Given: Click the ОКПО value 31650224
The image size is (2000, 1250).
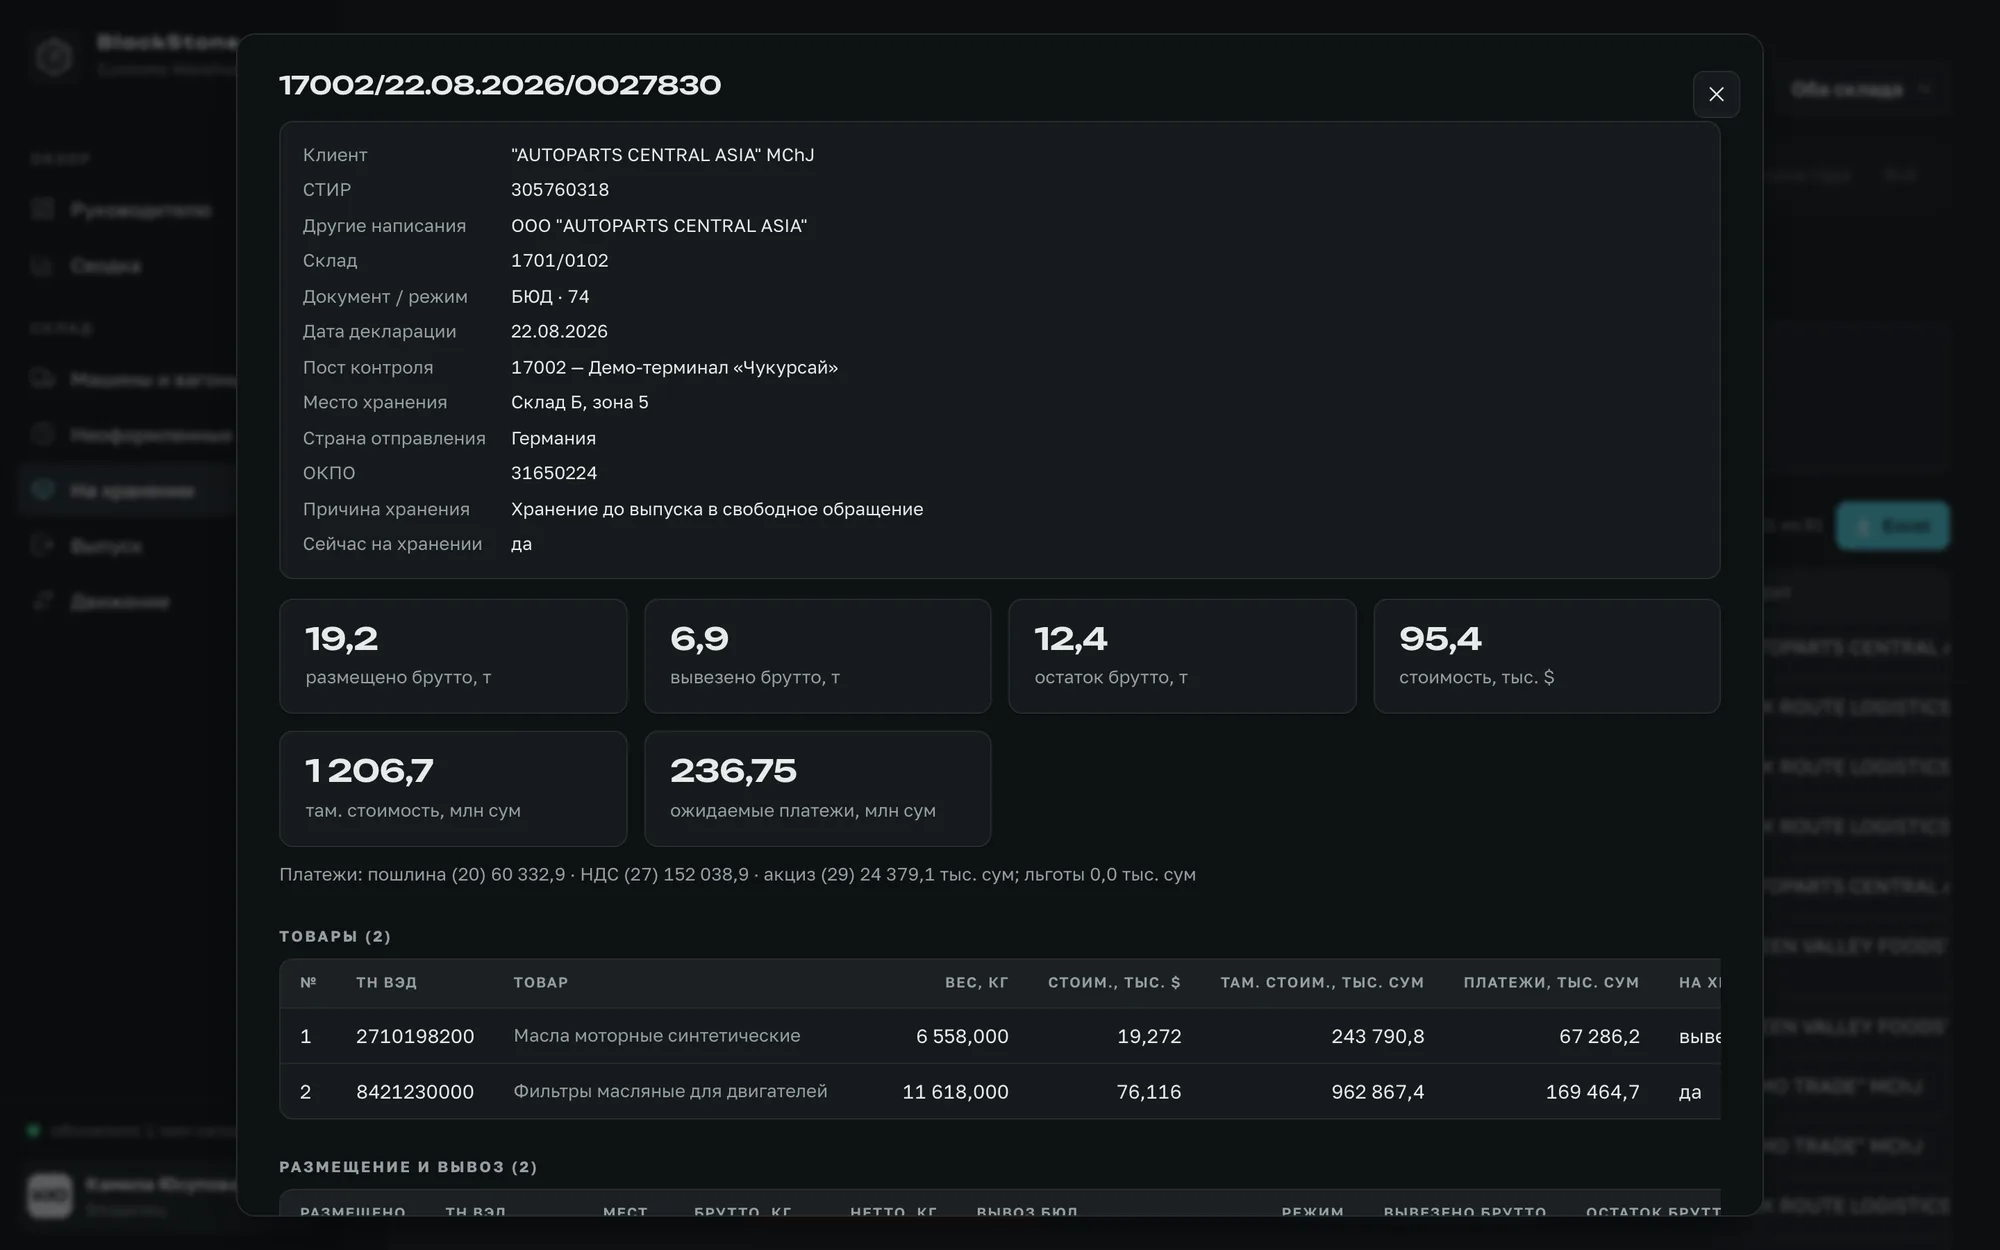Looking at the screenshot, I should pyautogui.click(x=554, y=473).
